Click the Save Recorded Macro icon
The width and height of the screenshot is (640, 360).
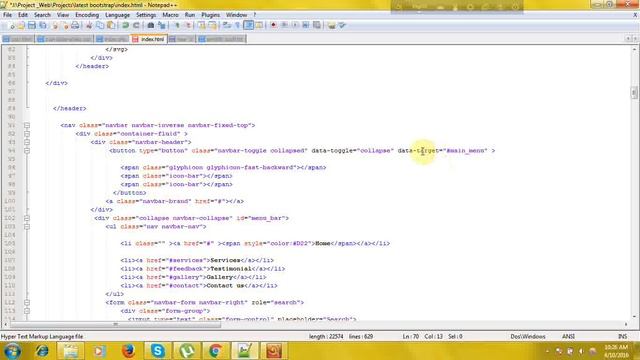317,25
